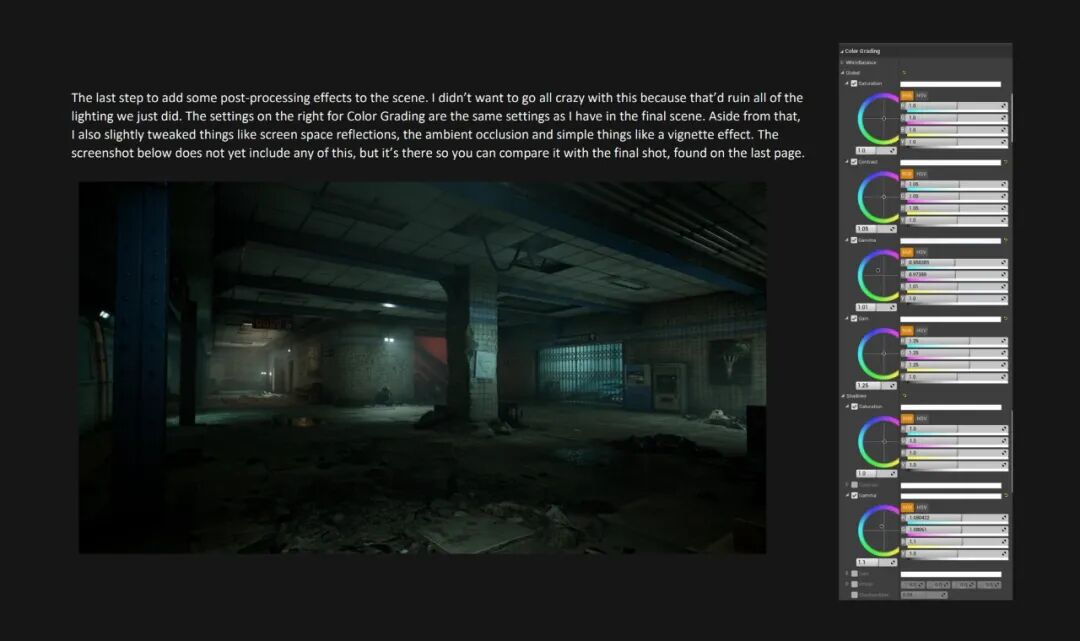Reset the Global section with its yellow arrow

pyautogui.click(x=904, y=72)
